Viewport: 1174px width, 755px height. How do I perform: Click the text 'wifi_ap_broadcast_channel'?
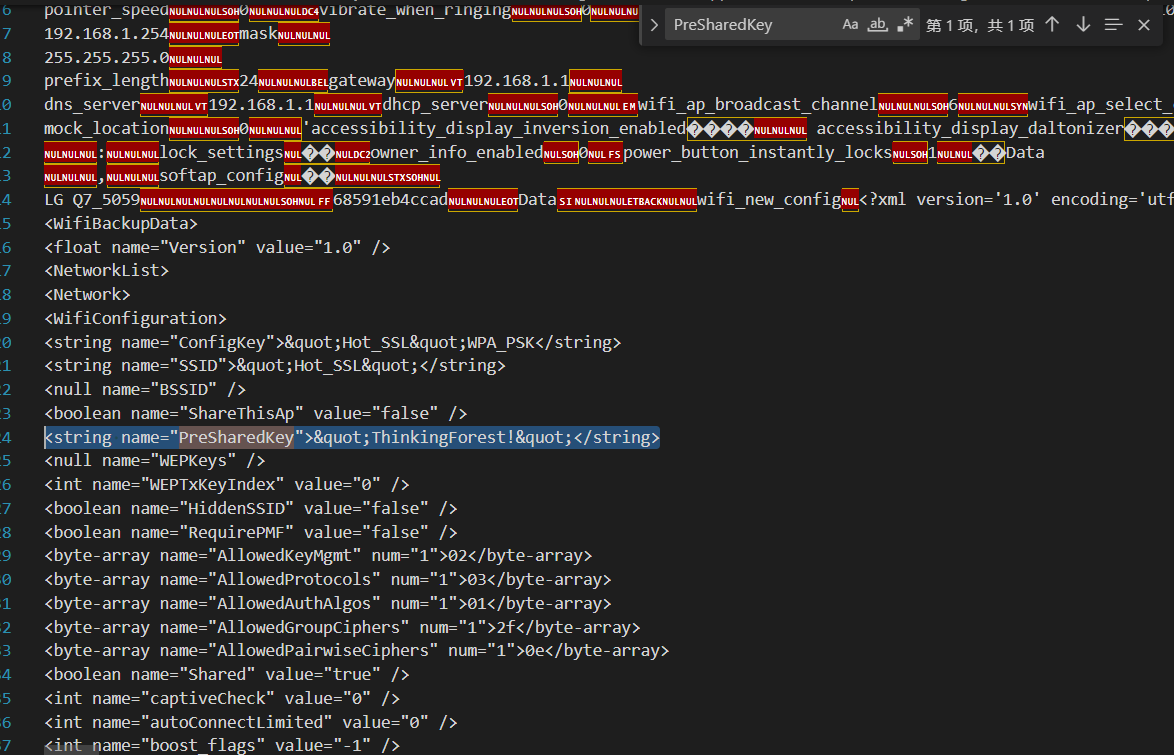coord(758,105)
